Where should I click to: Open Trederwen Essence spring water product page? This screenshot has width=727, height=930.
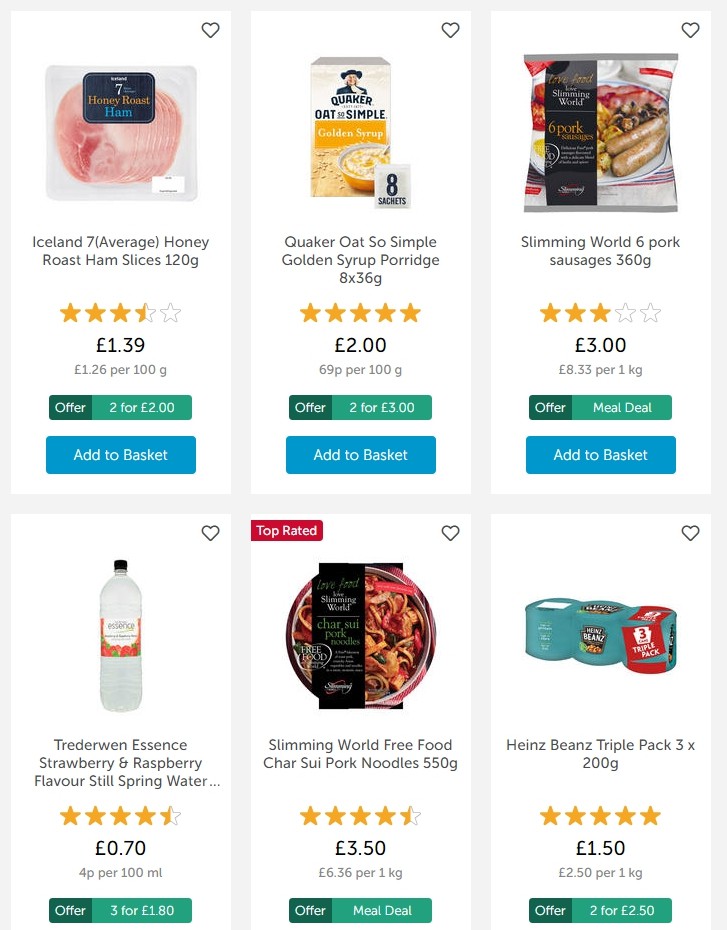120,763
